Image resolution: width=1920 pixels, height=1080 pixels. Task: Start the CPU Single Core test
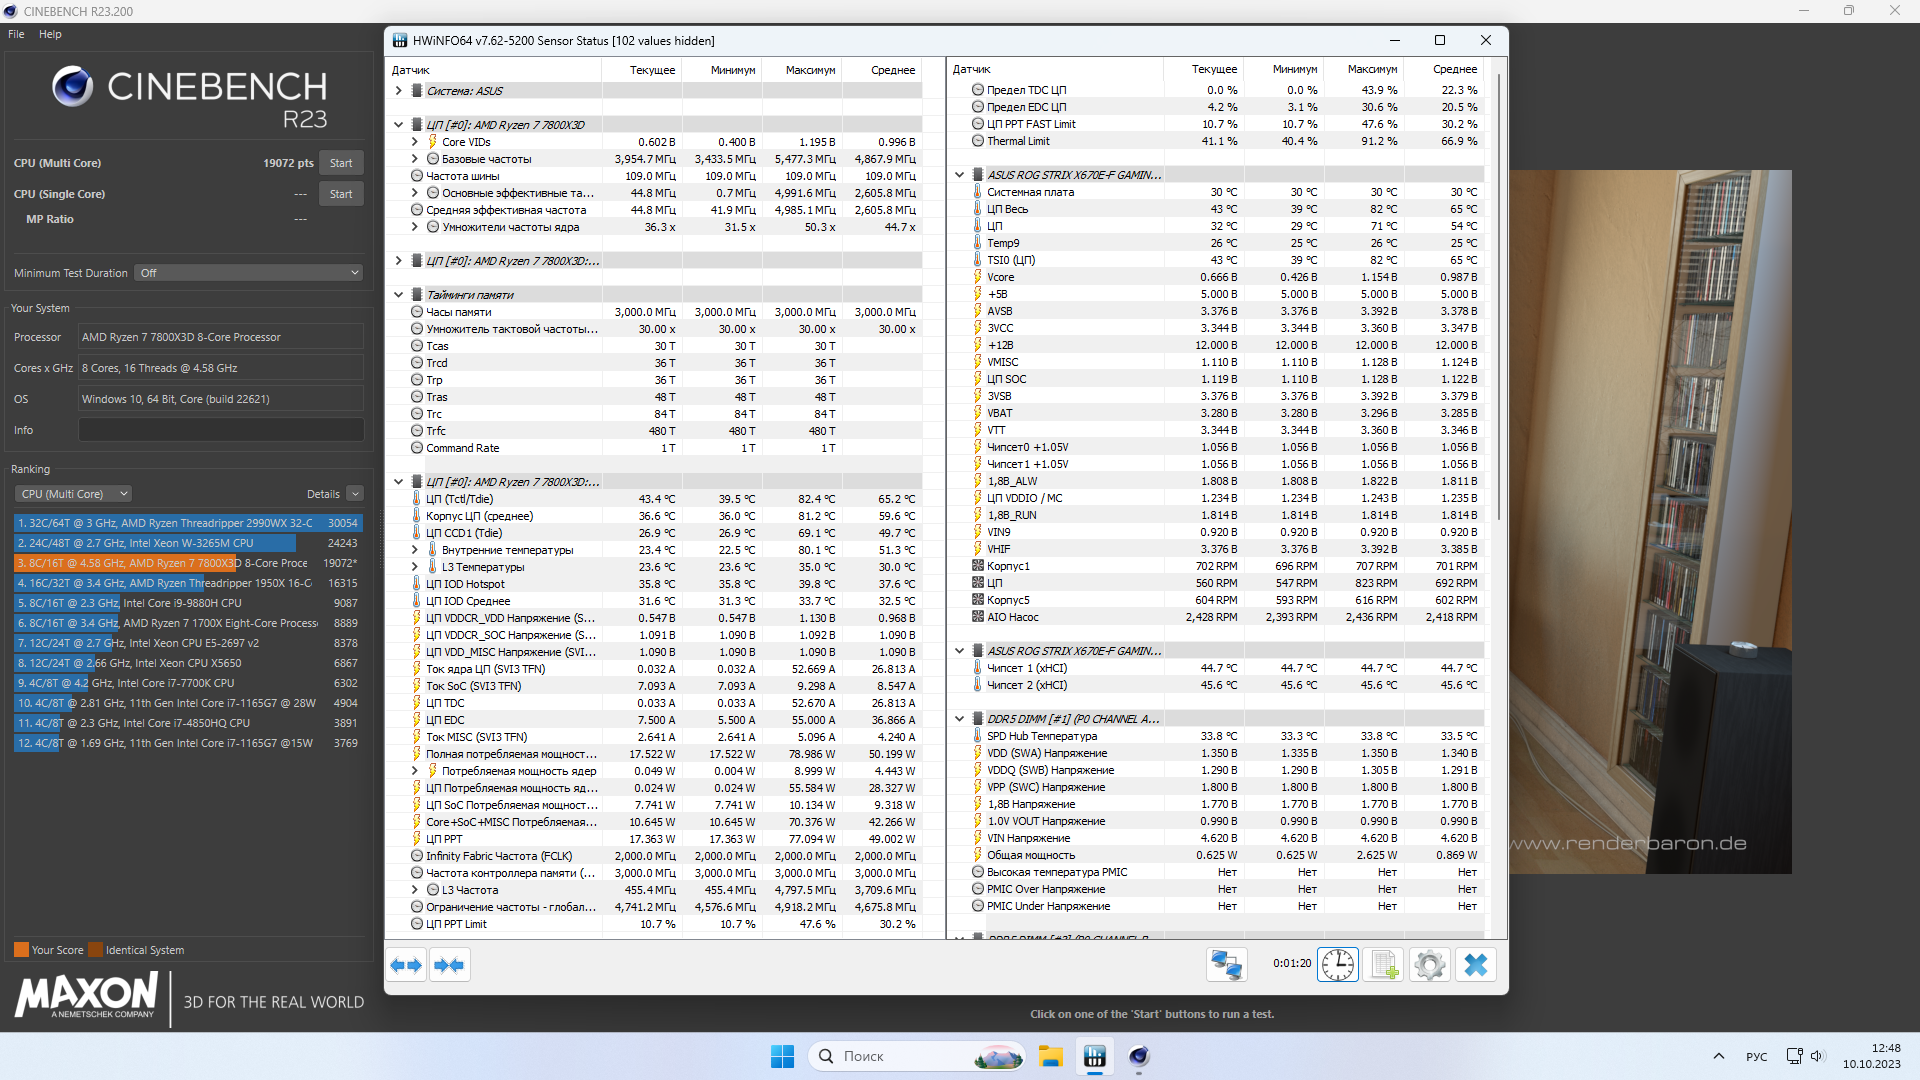(x=341, y=194)
